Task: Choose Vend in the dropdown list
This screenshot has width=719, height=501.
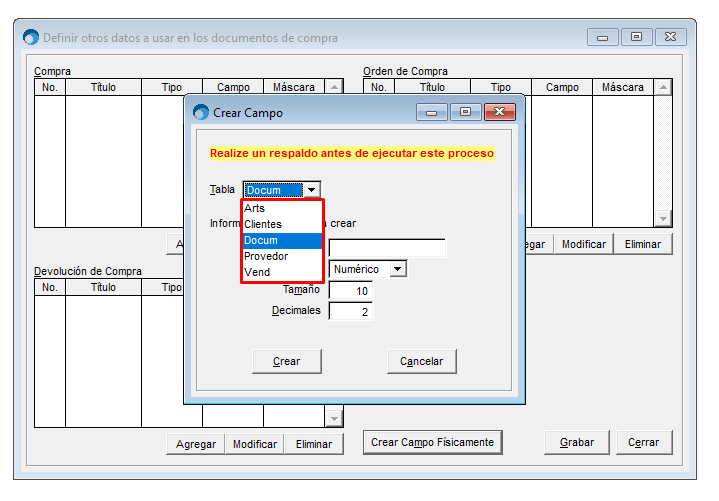Action: (x=282, y=272)
